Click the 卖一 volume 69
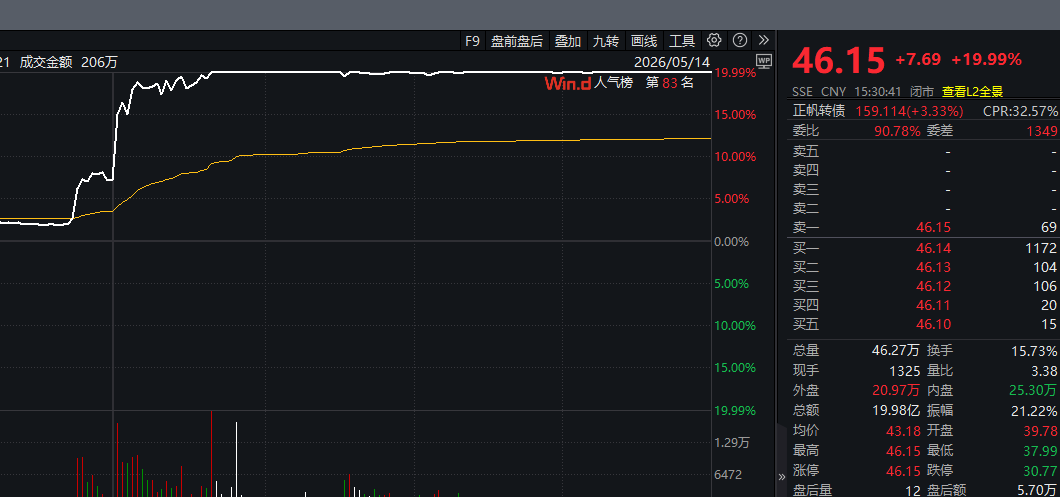The width and height of the screenshot is (1060, 497). click(1049, 228)
